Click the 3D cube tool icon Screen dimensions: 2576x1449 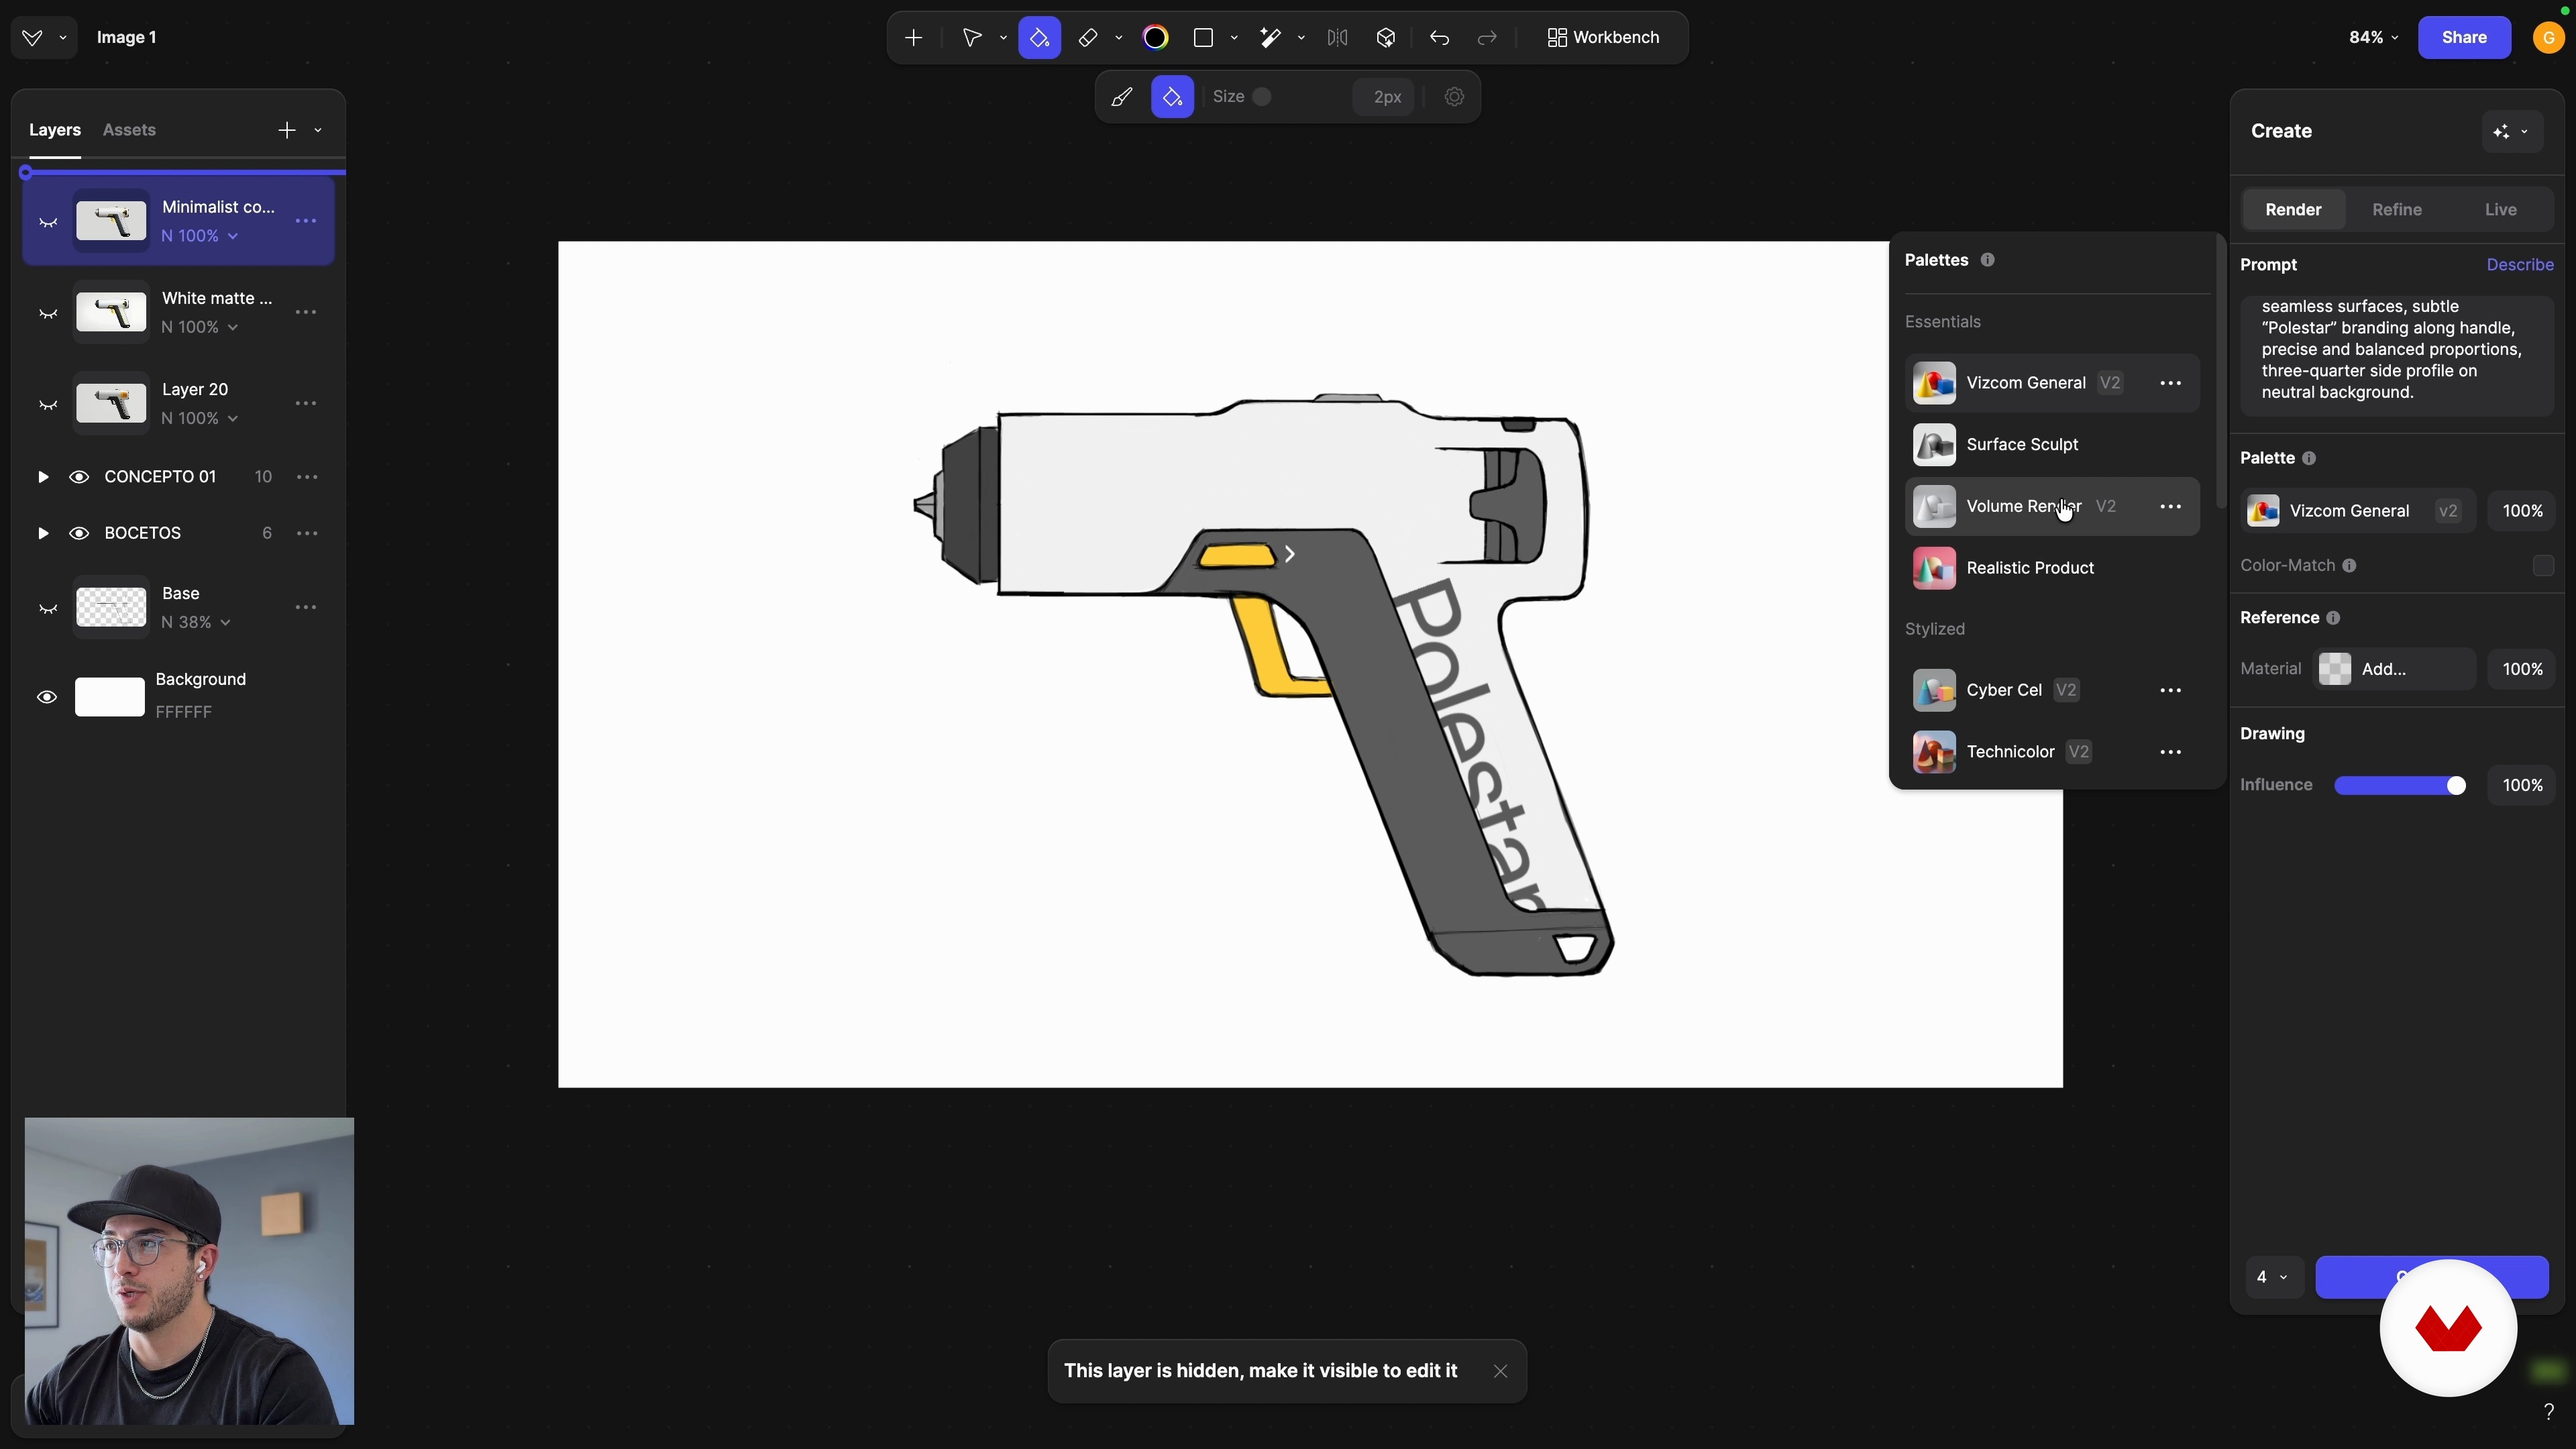(x=1385, y=38)
